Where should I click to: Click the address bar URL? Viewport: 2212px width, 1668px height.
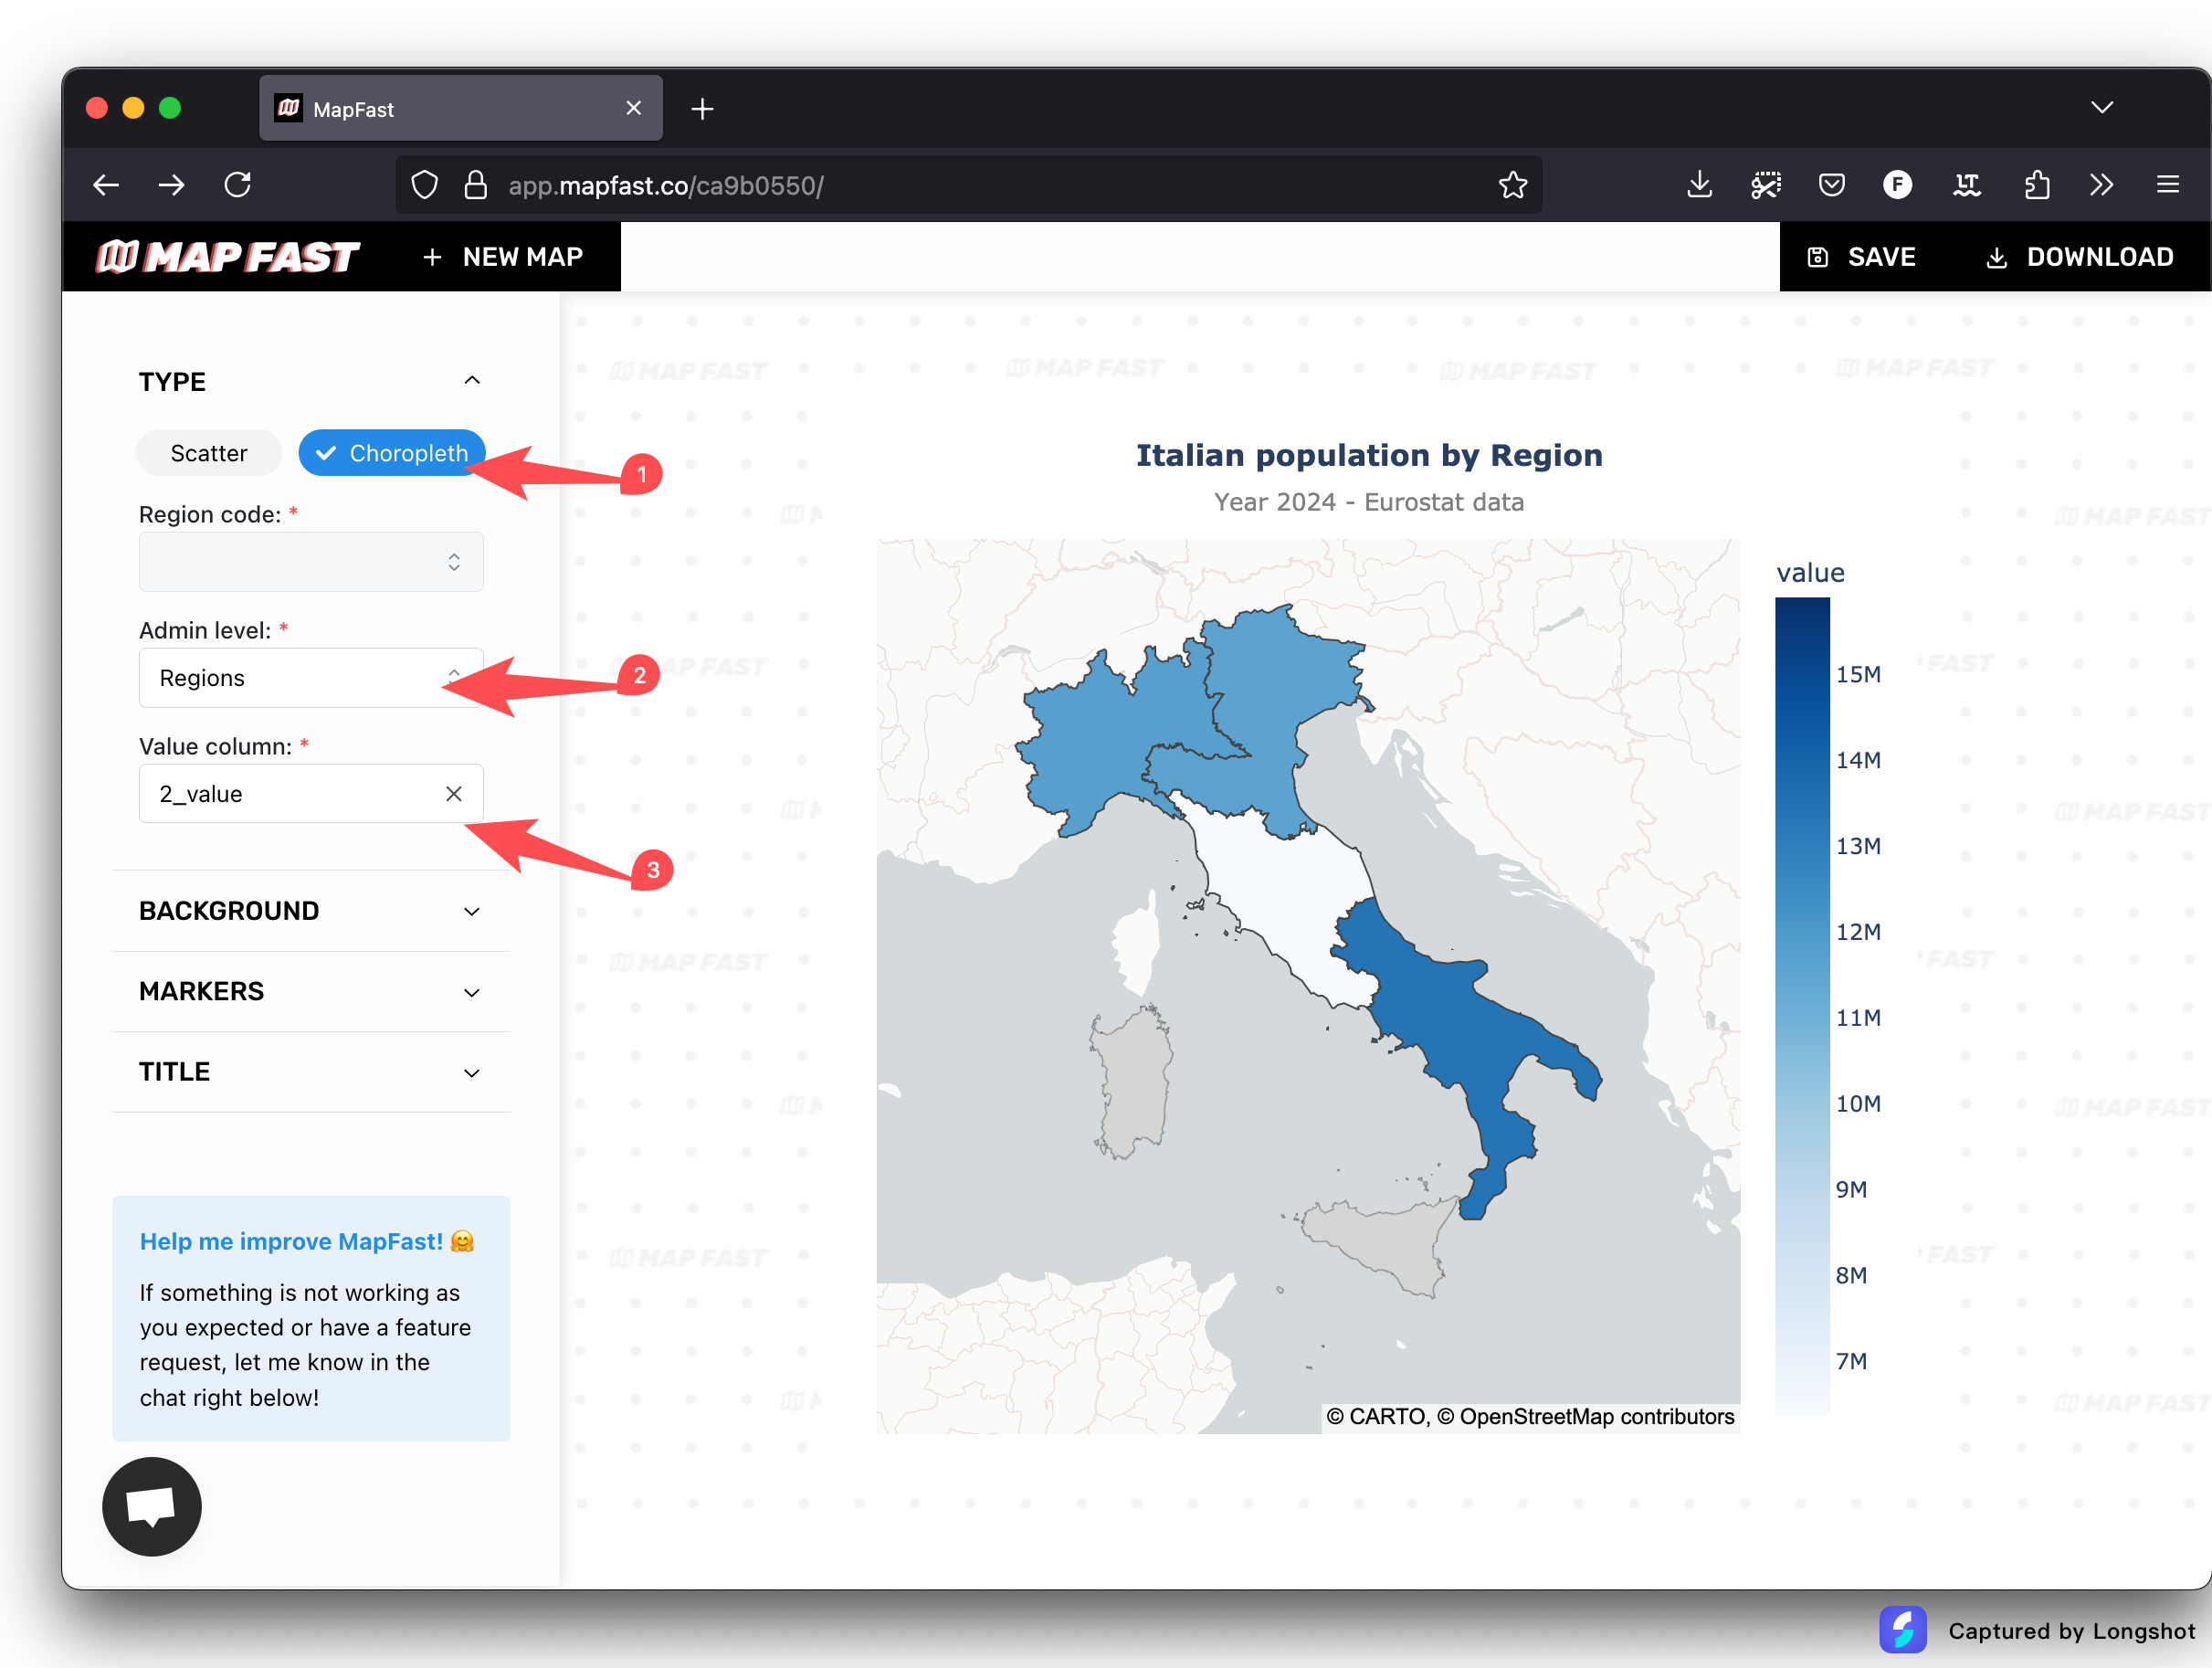click(665, 186)
